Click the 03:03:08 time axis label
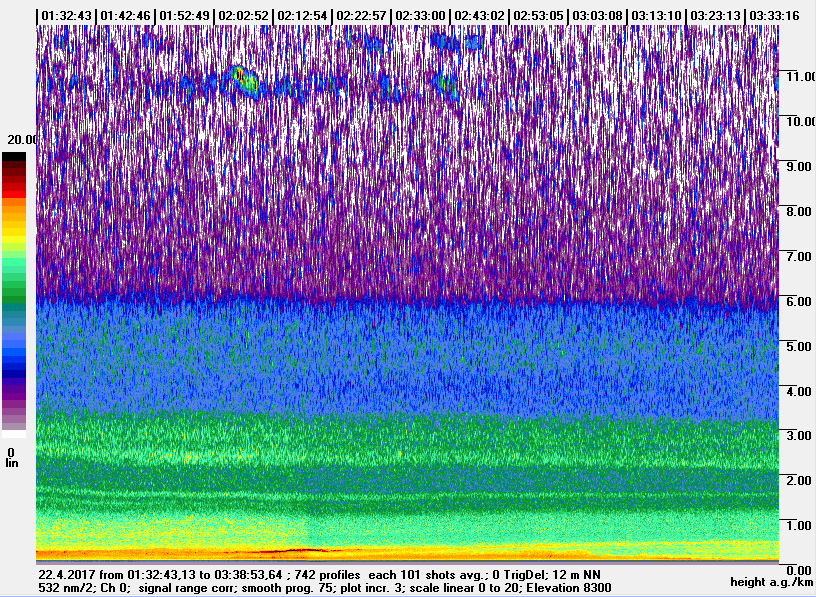816x597 pixels. click(x=597, y=16)
